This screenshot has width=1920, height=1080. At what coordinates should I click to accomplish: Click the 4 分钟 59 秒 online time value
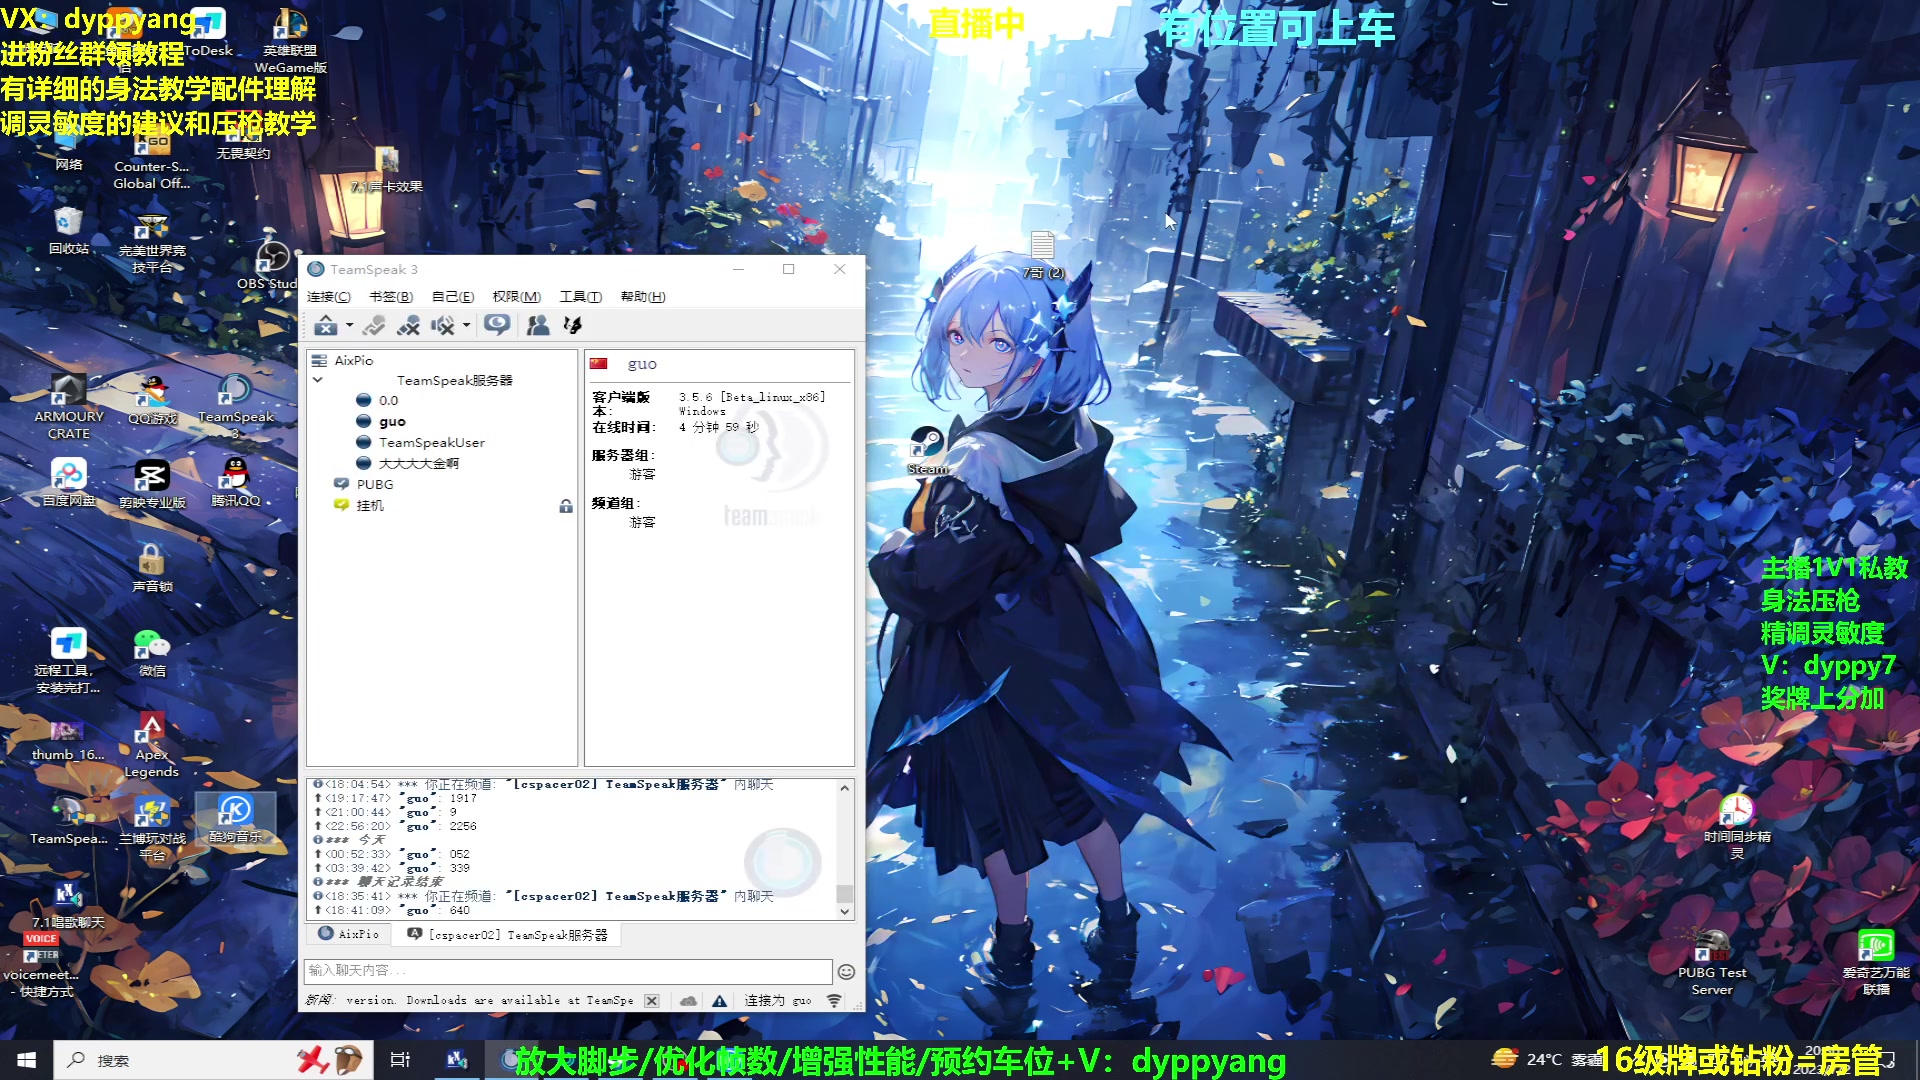(x=718, y=427)
